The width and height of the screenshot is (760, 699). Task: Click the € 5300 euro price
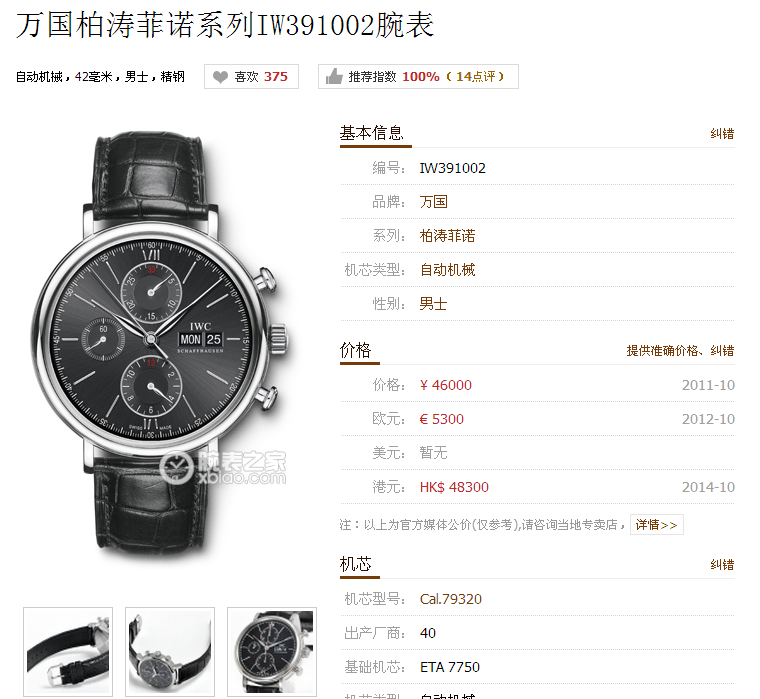point(442,419)
